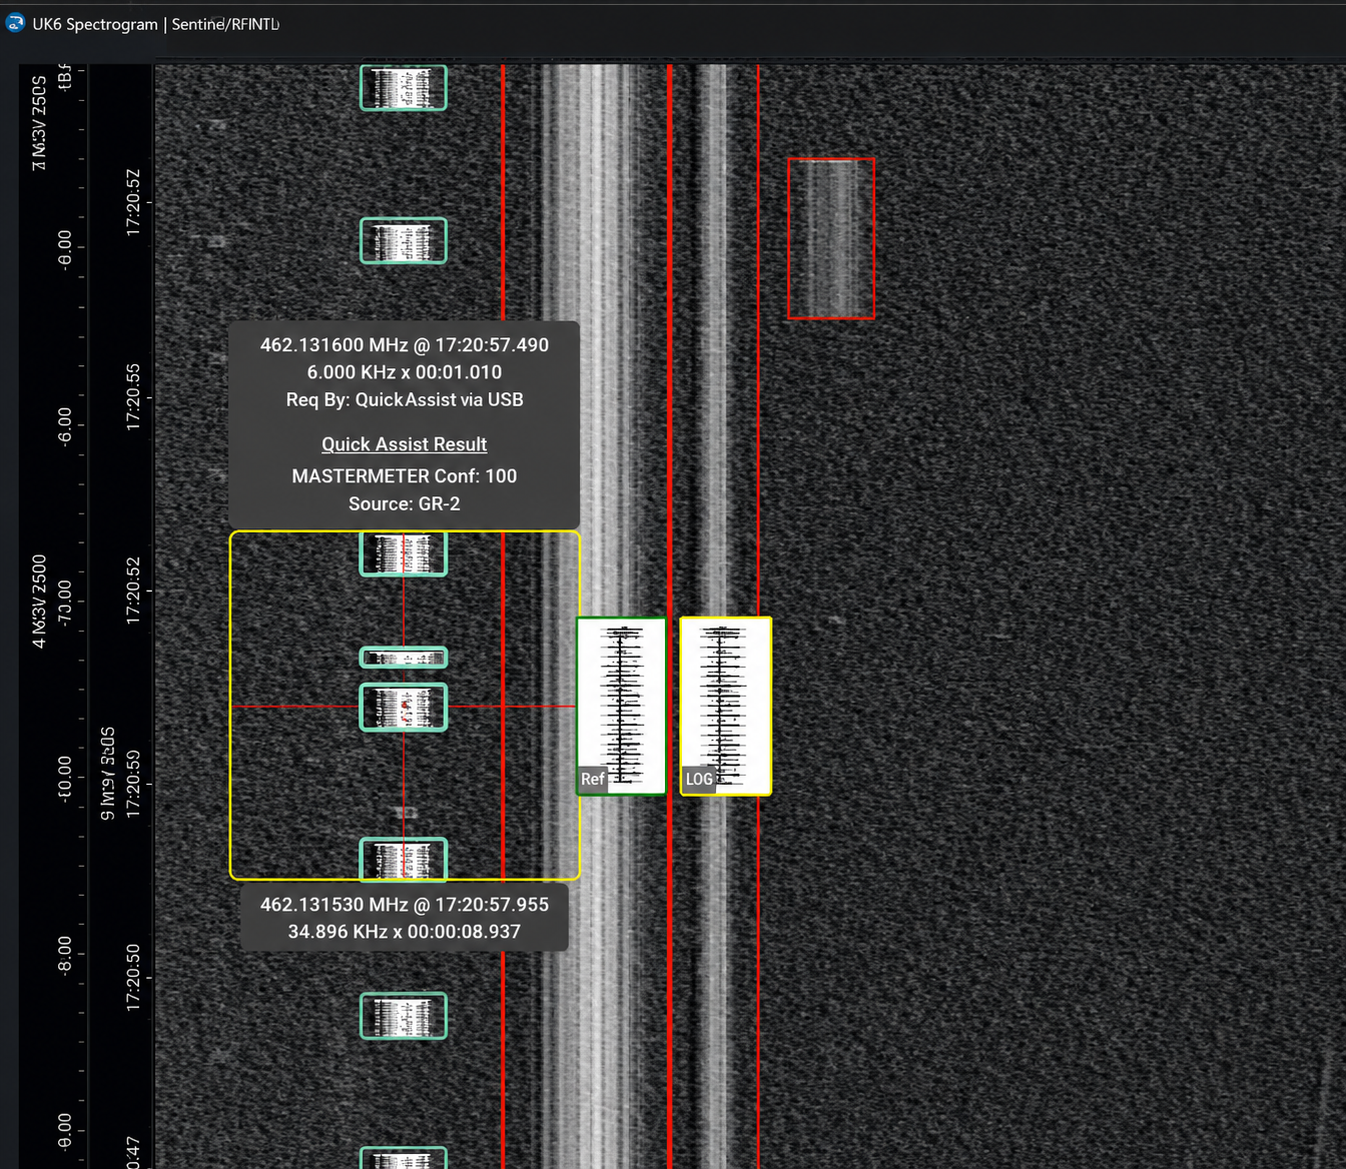Click the "MASTERMETER Conf: 100" result text
This screenshot has height=1169, width=1346.
tap(404, 476)
